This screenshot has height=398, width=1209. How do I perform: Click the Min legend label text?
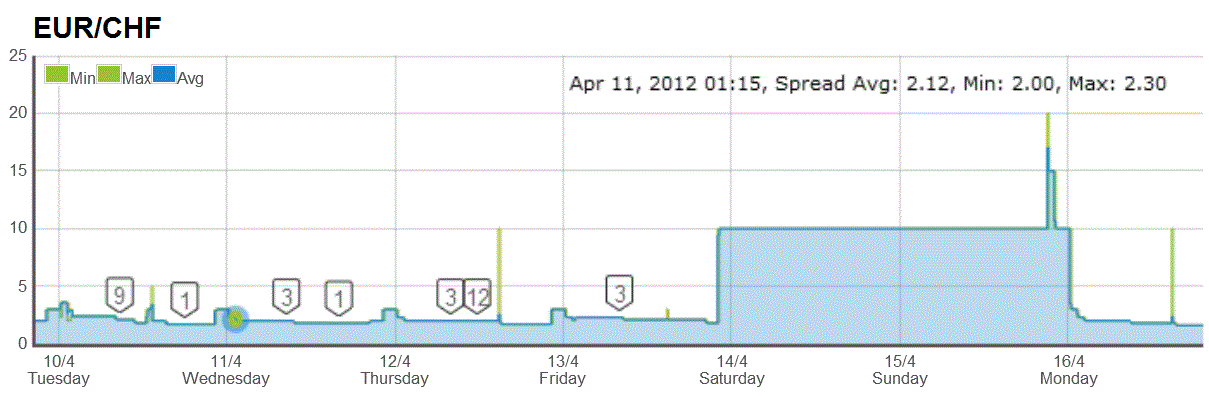82,78
